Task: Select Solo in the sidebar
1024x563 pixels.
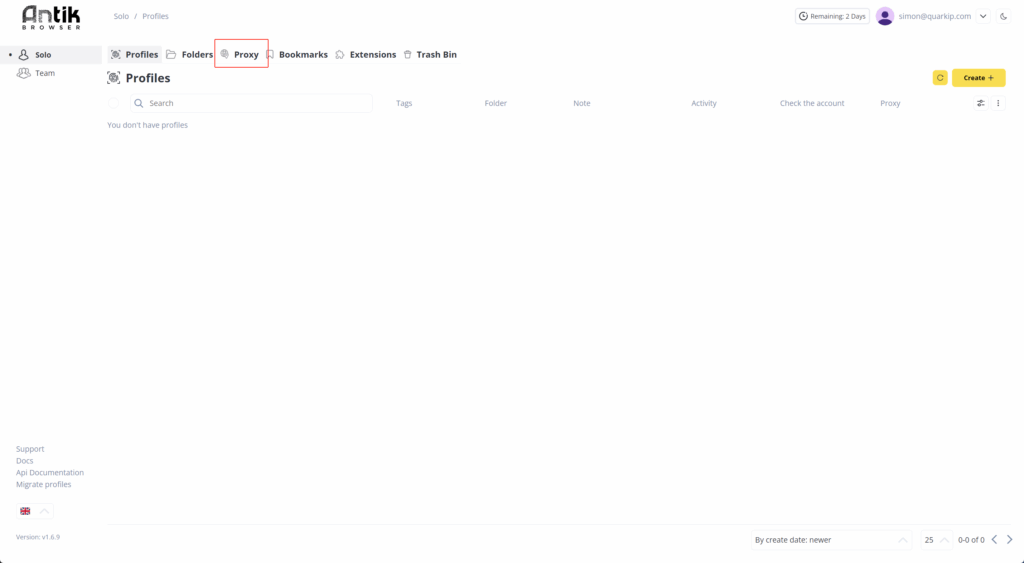Action: pos(51,55)
